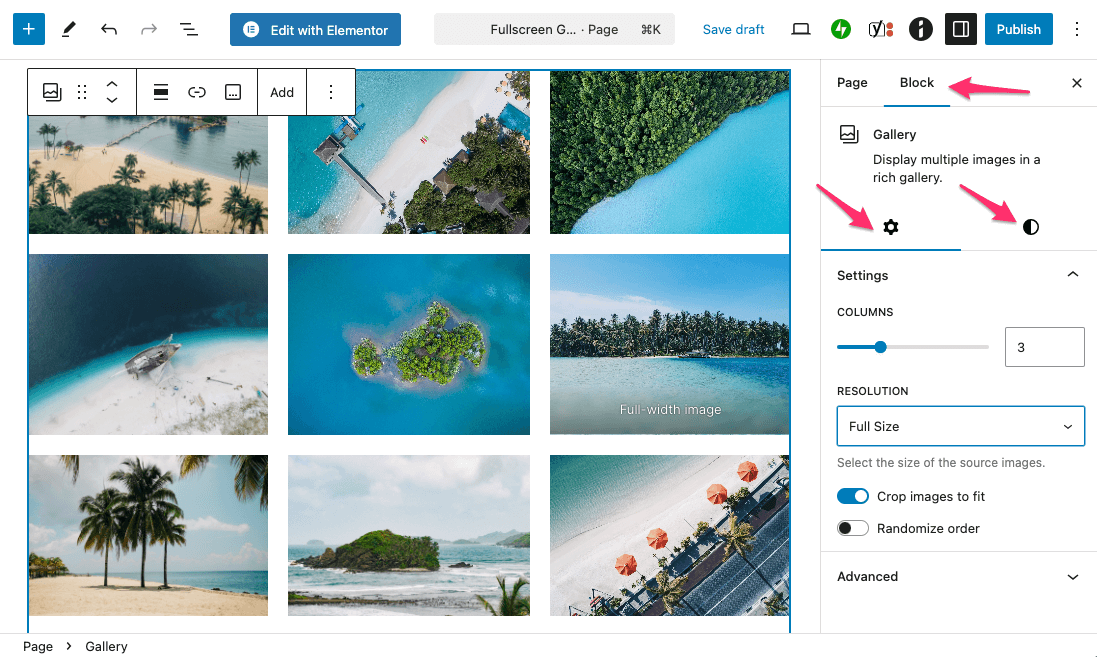Click the Publish button
Image resolution: width=1097 pixels, height=657 pixels.
click(1018, 29)
